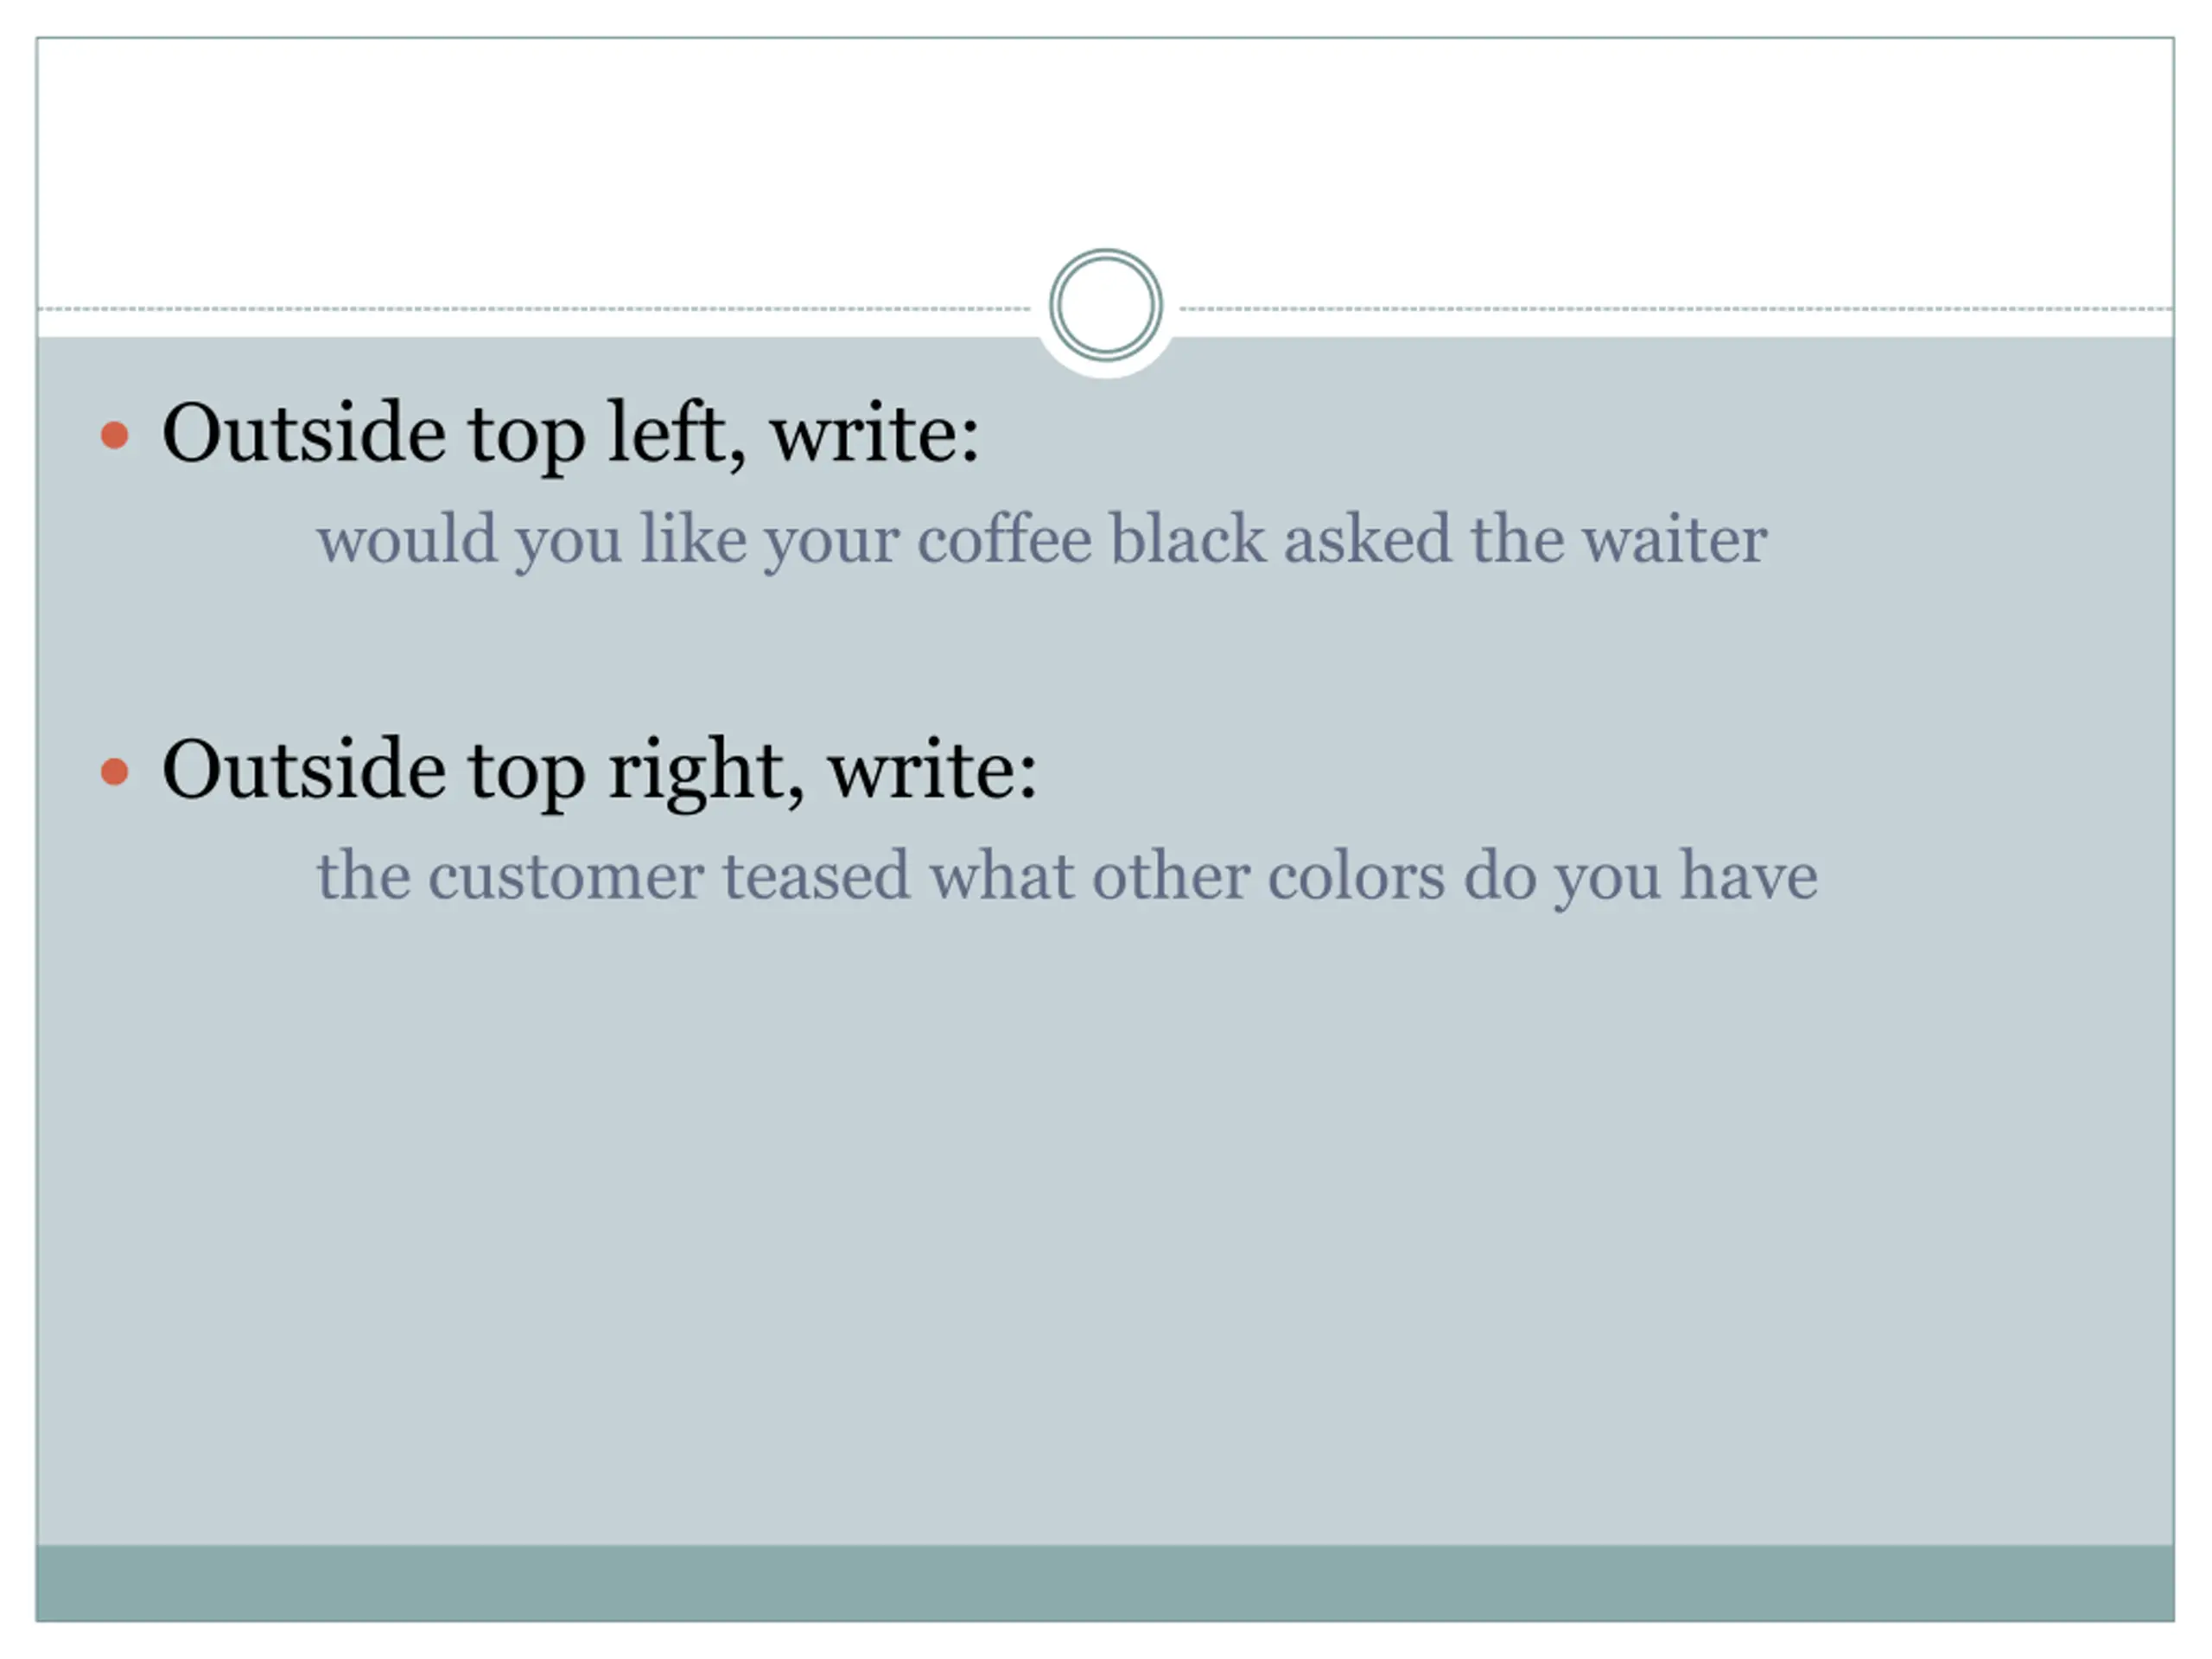Screen dimensions: 2212x1659
Task: Click the orange bullet before 'Outside top right'
Action: tap(115, 771)
